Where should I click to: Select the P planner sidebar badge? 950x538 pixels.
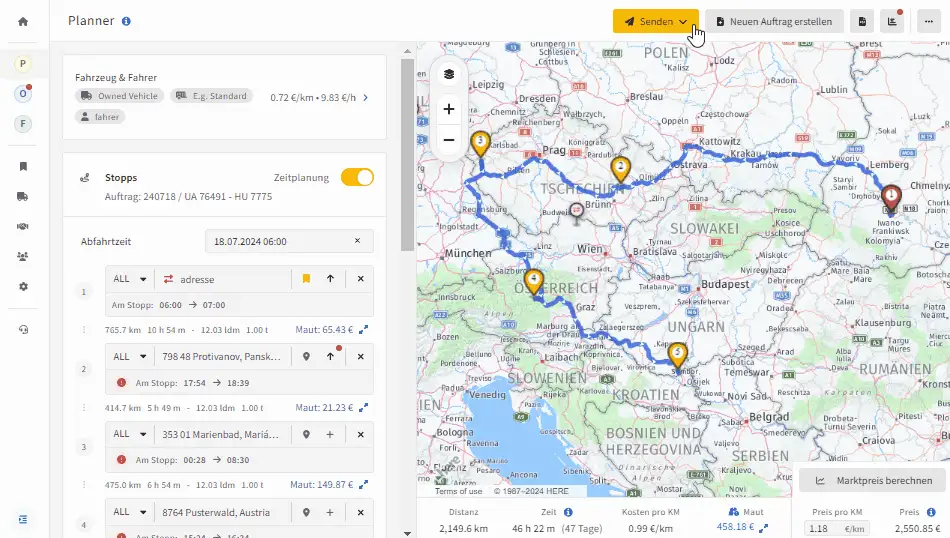point(23,64)
